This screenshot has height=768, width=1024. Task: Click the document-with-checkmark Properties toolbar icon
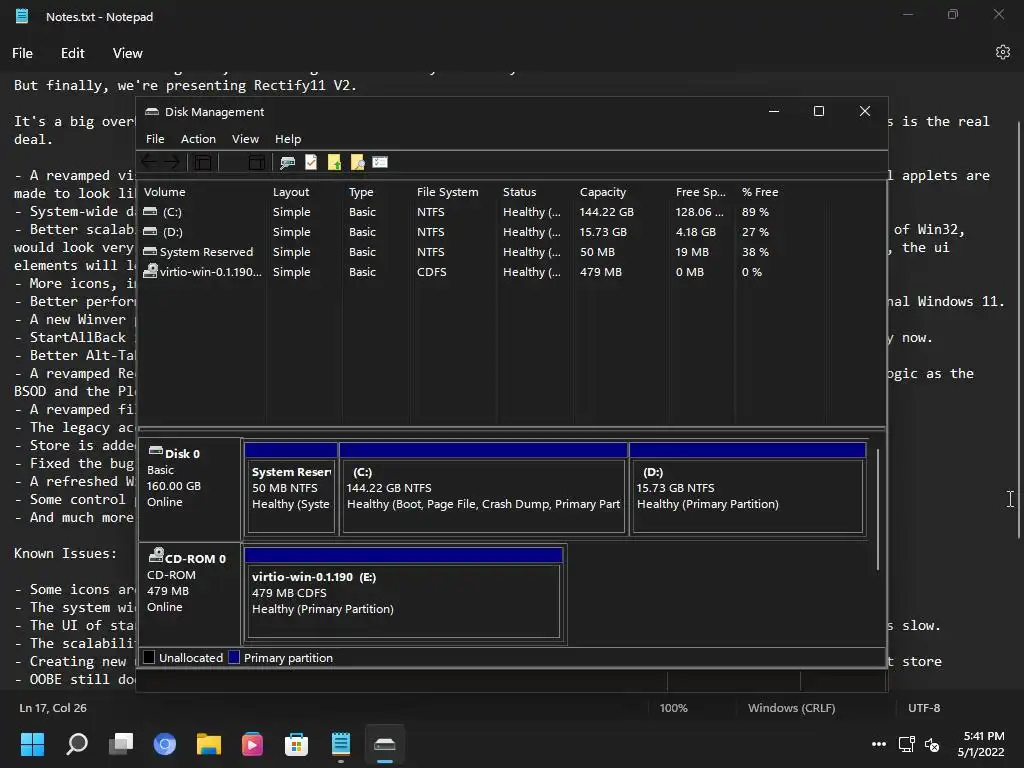[311, 162]
